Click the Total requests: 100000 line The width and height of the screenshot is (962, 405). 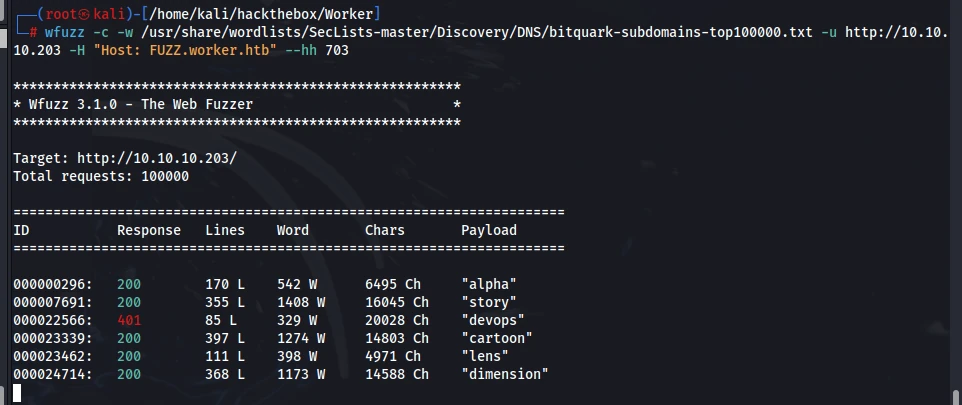pos(101,177)
